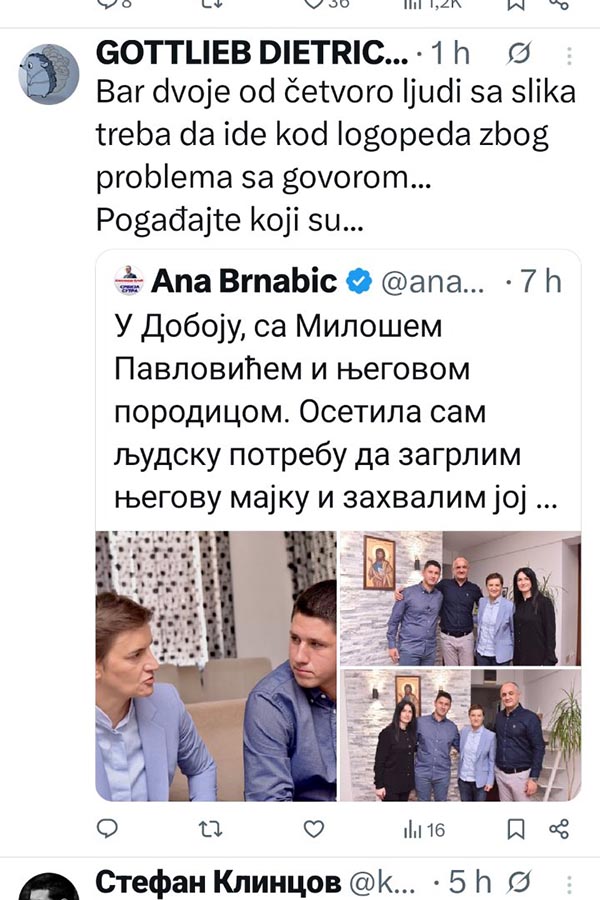The height and width of the screenshot is (900, 600).
Task: View analytics showing 16 views
Action: 424,829
